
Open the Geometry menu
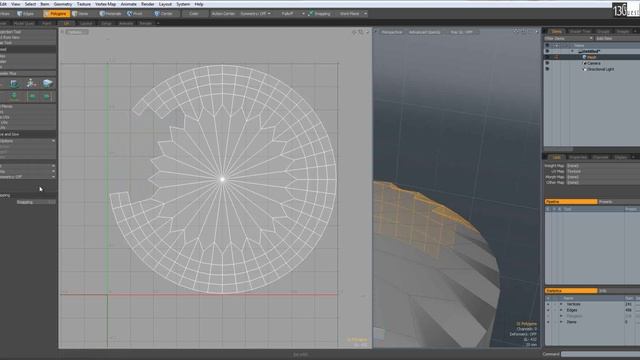coord(63,4)
